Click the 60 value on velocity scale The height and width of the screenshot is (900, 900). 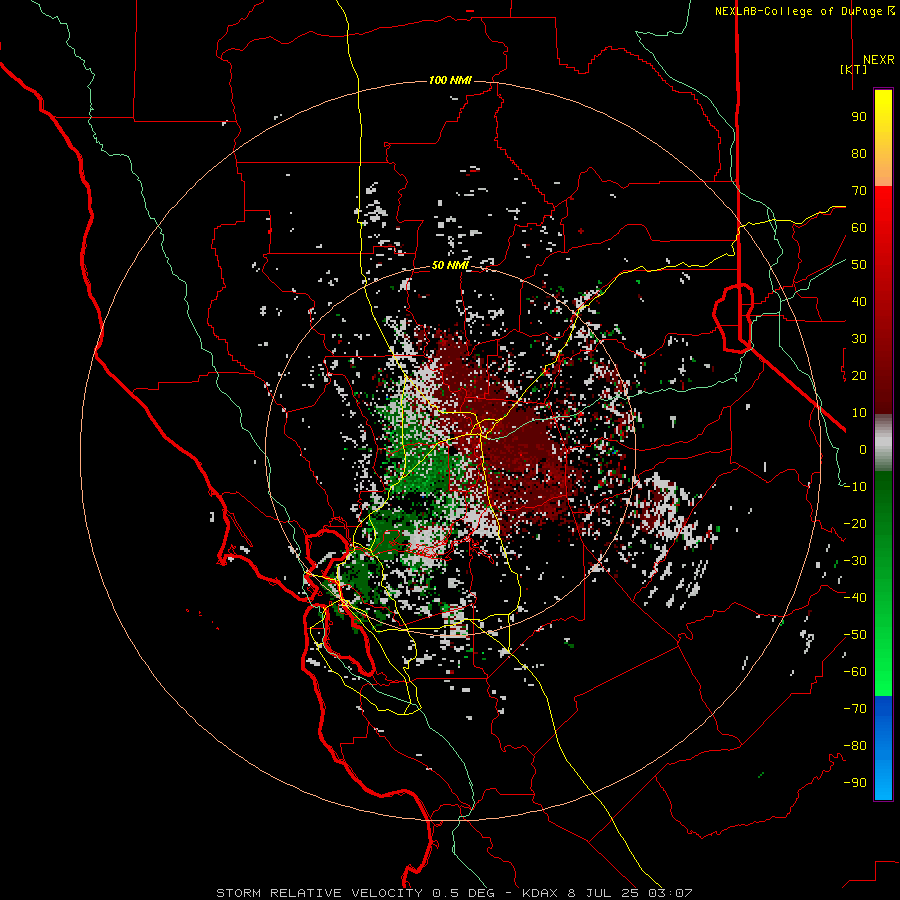(x=859, y=228)
